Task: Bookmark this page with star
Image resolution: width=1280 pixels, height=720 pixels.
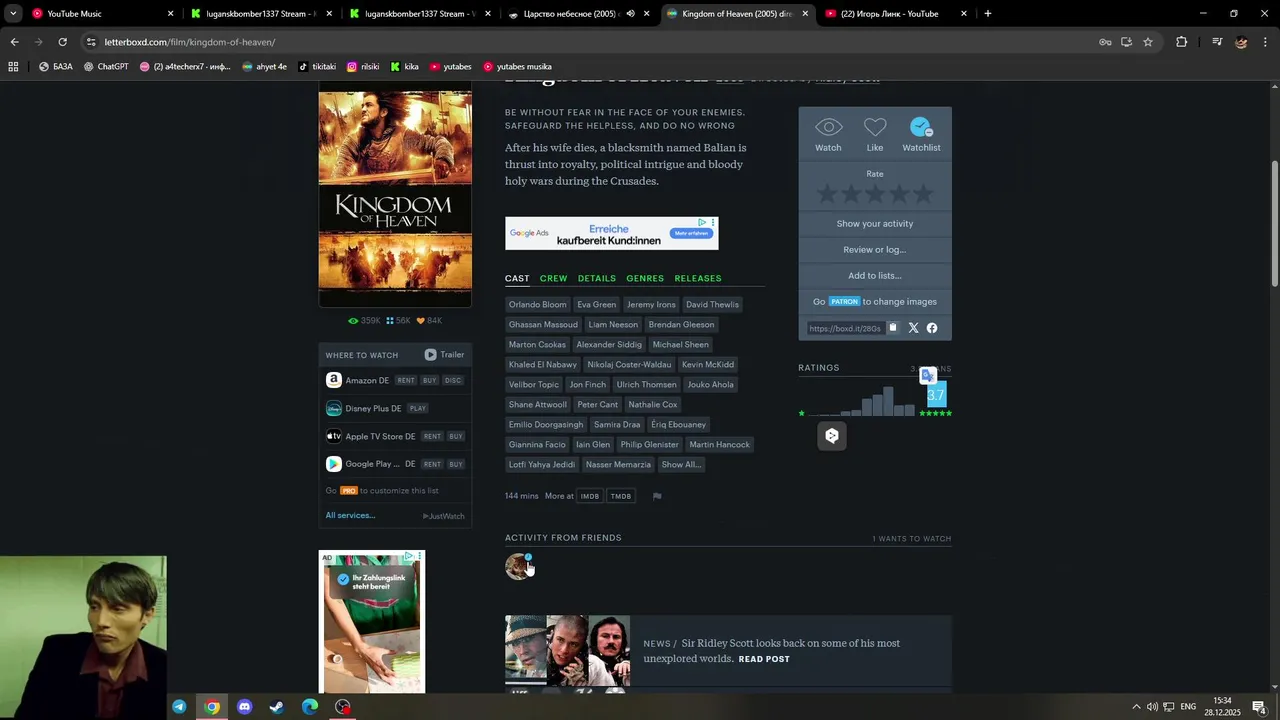Action: click(1148, 42)
